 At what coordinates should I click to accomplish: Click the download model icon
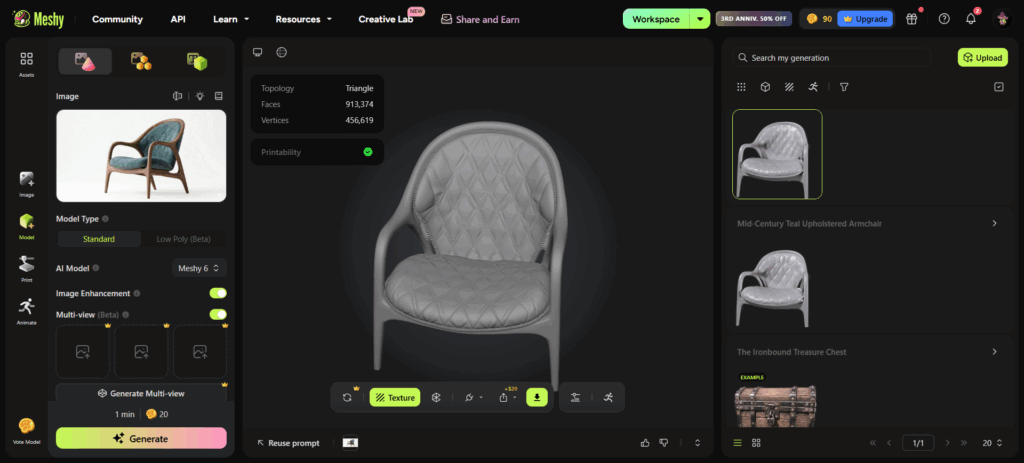pos(537,397)
